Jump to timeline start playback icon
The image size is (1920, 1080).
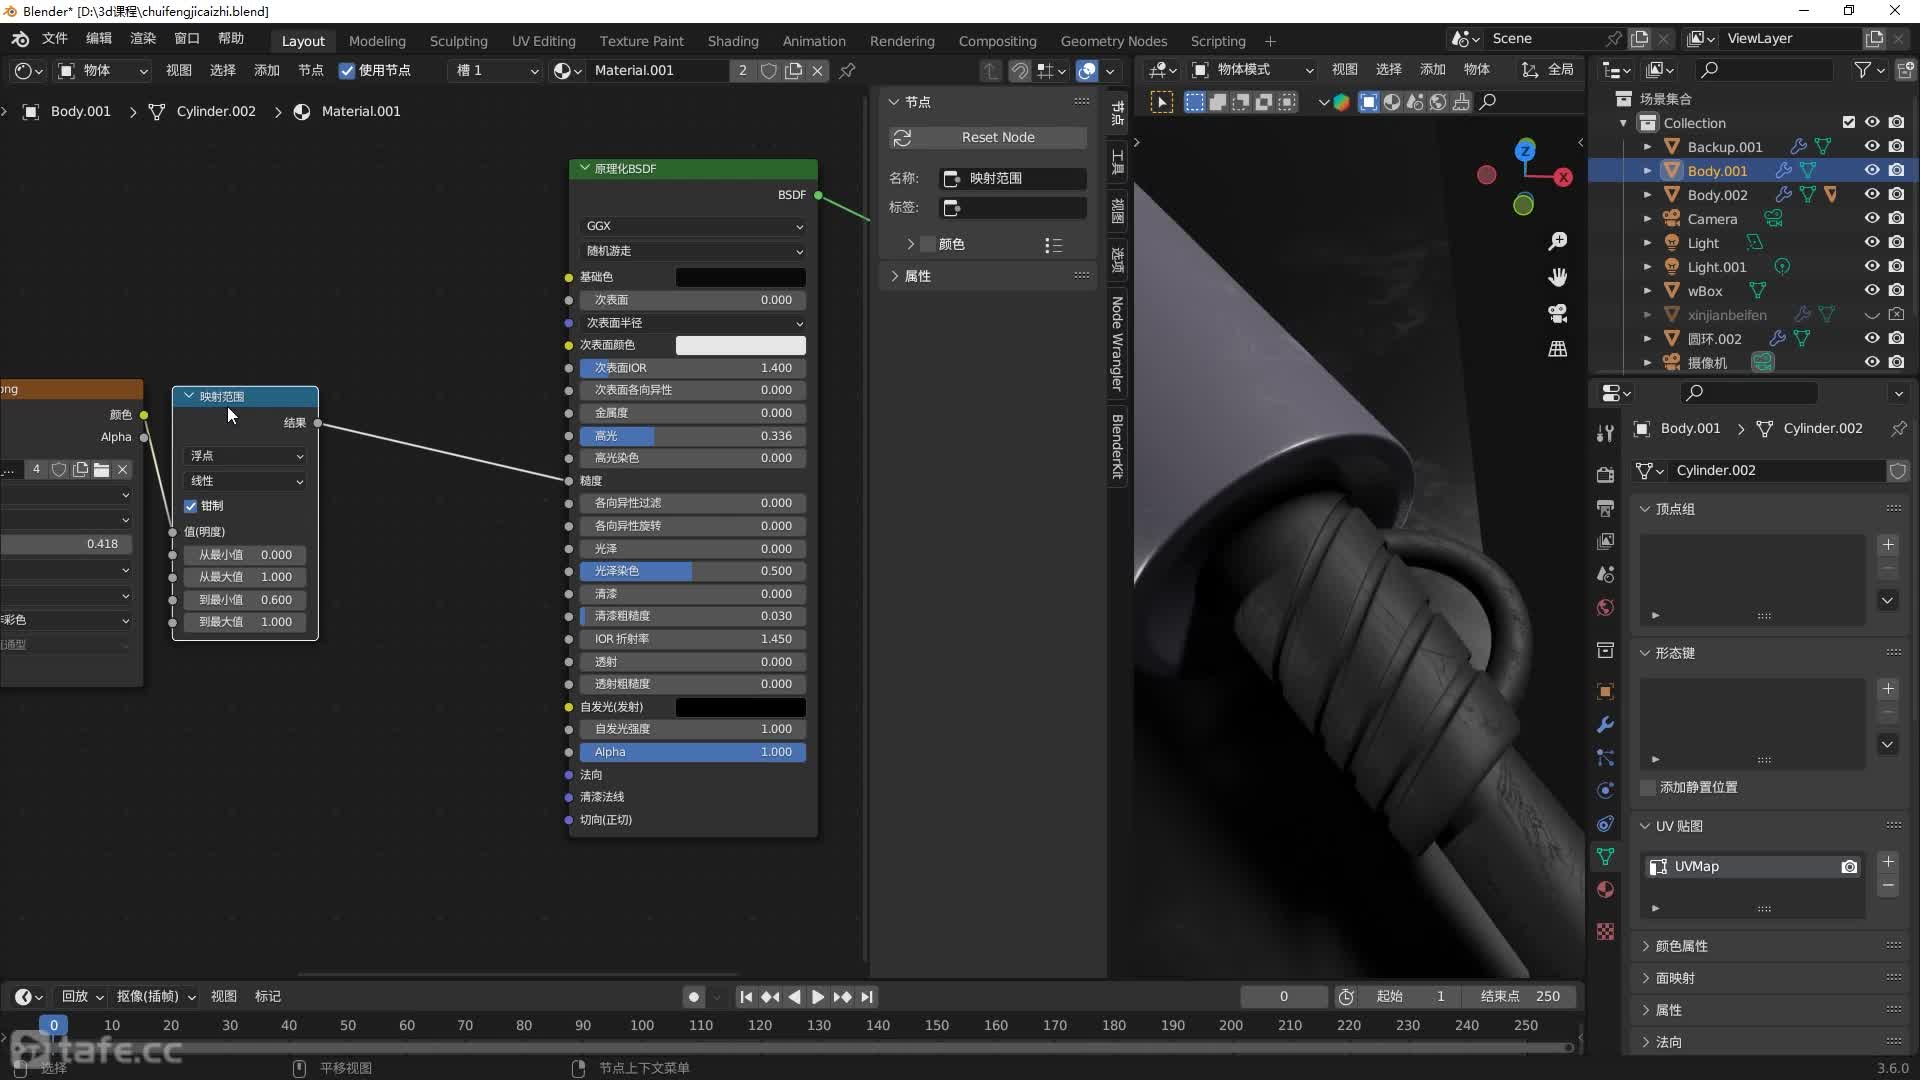tap(745, 996)
